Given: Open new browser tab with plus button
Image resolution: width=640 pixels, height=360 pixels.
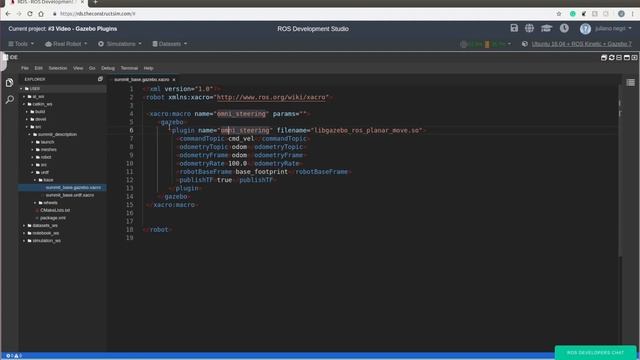Looking at the screenshot, I should tap(95, 2).
